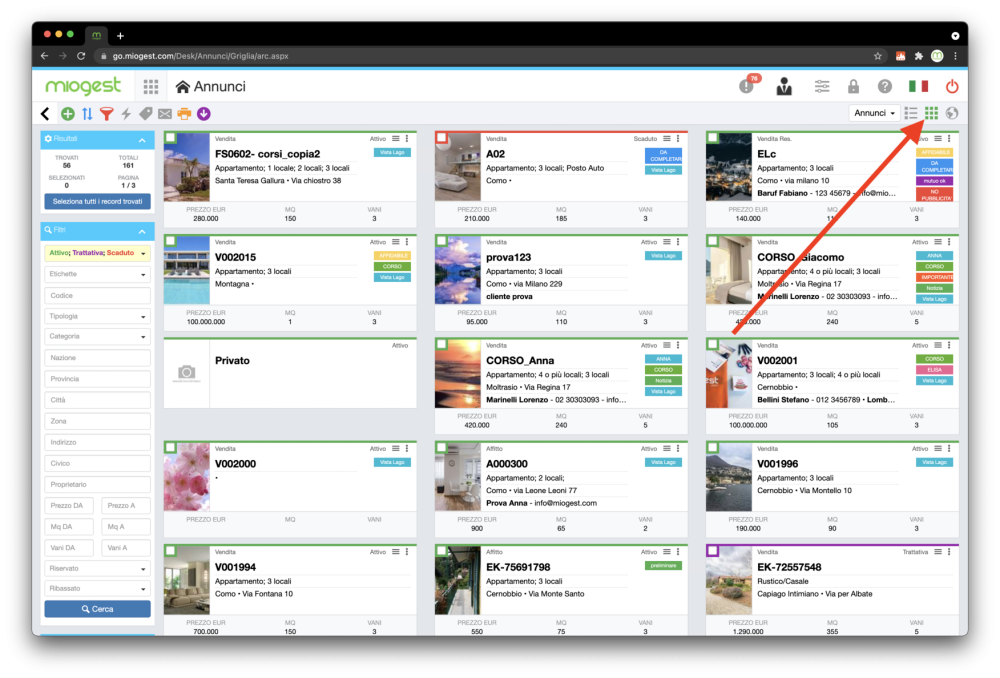Add a new listing with green plus
Viewport: 1000px width, 678px height.
pyautogui.click(x=68, y=114)
